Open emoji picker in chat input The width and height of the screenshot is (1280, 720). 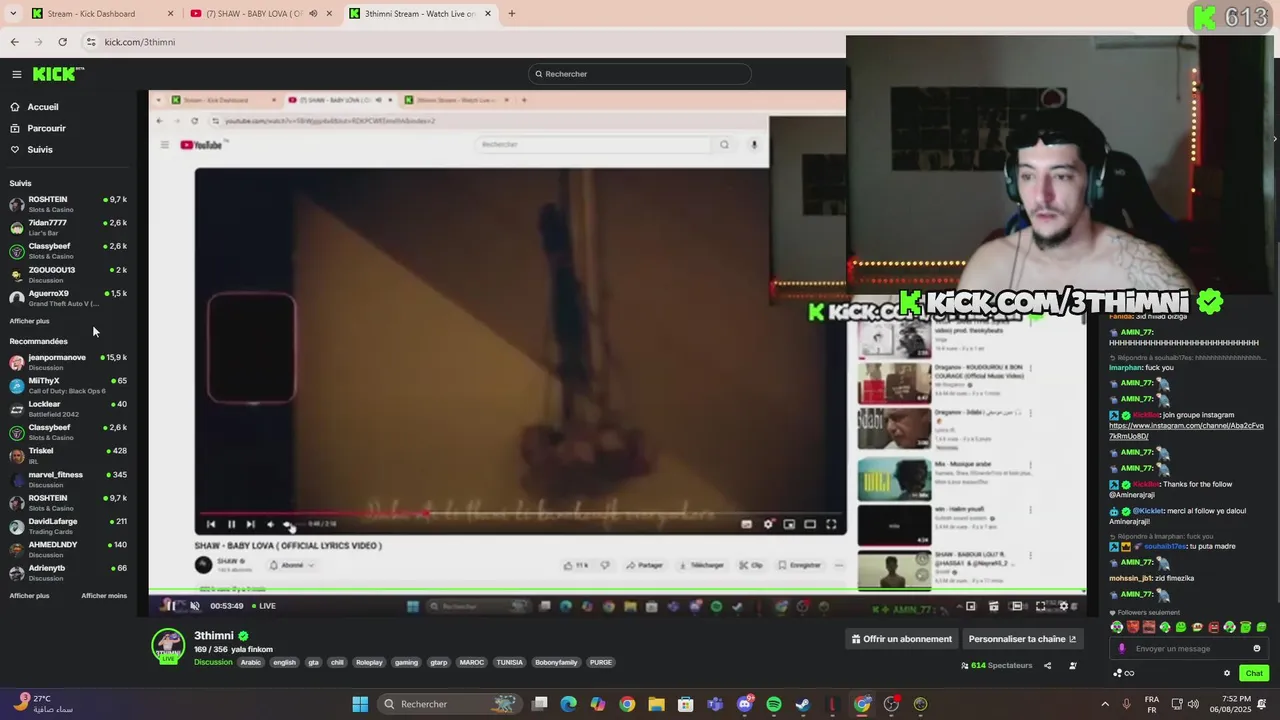point(1257,649)
